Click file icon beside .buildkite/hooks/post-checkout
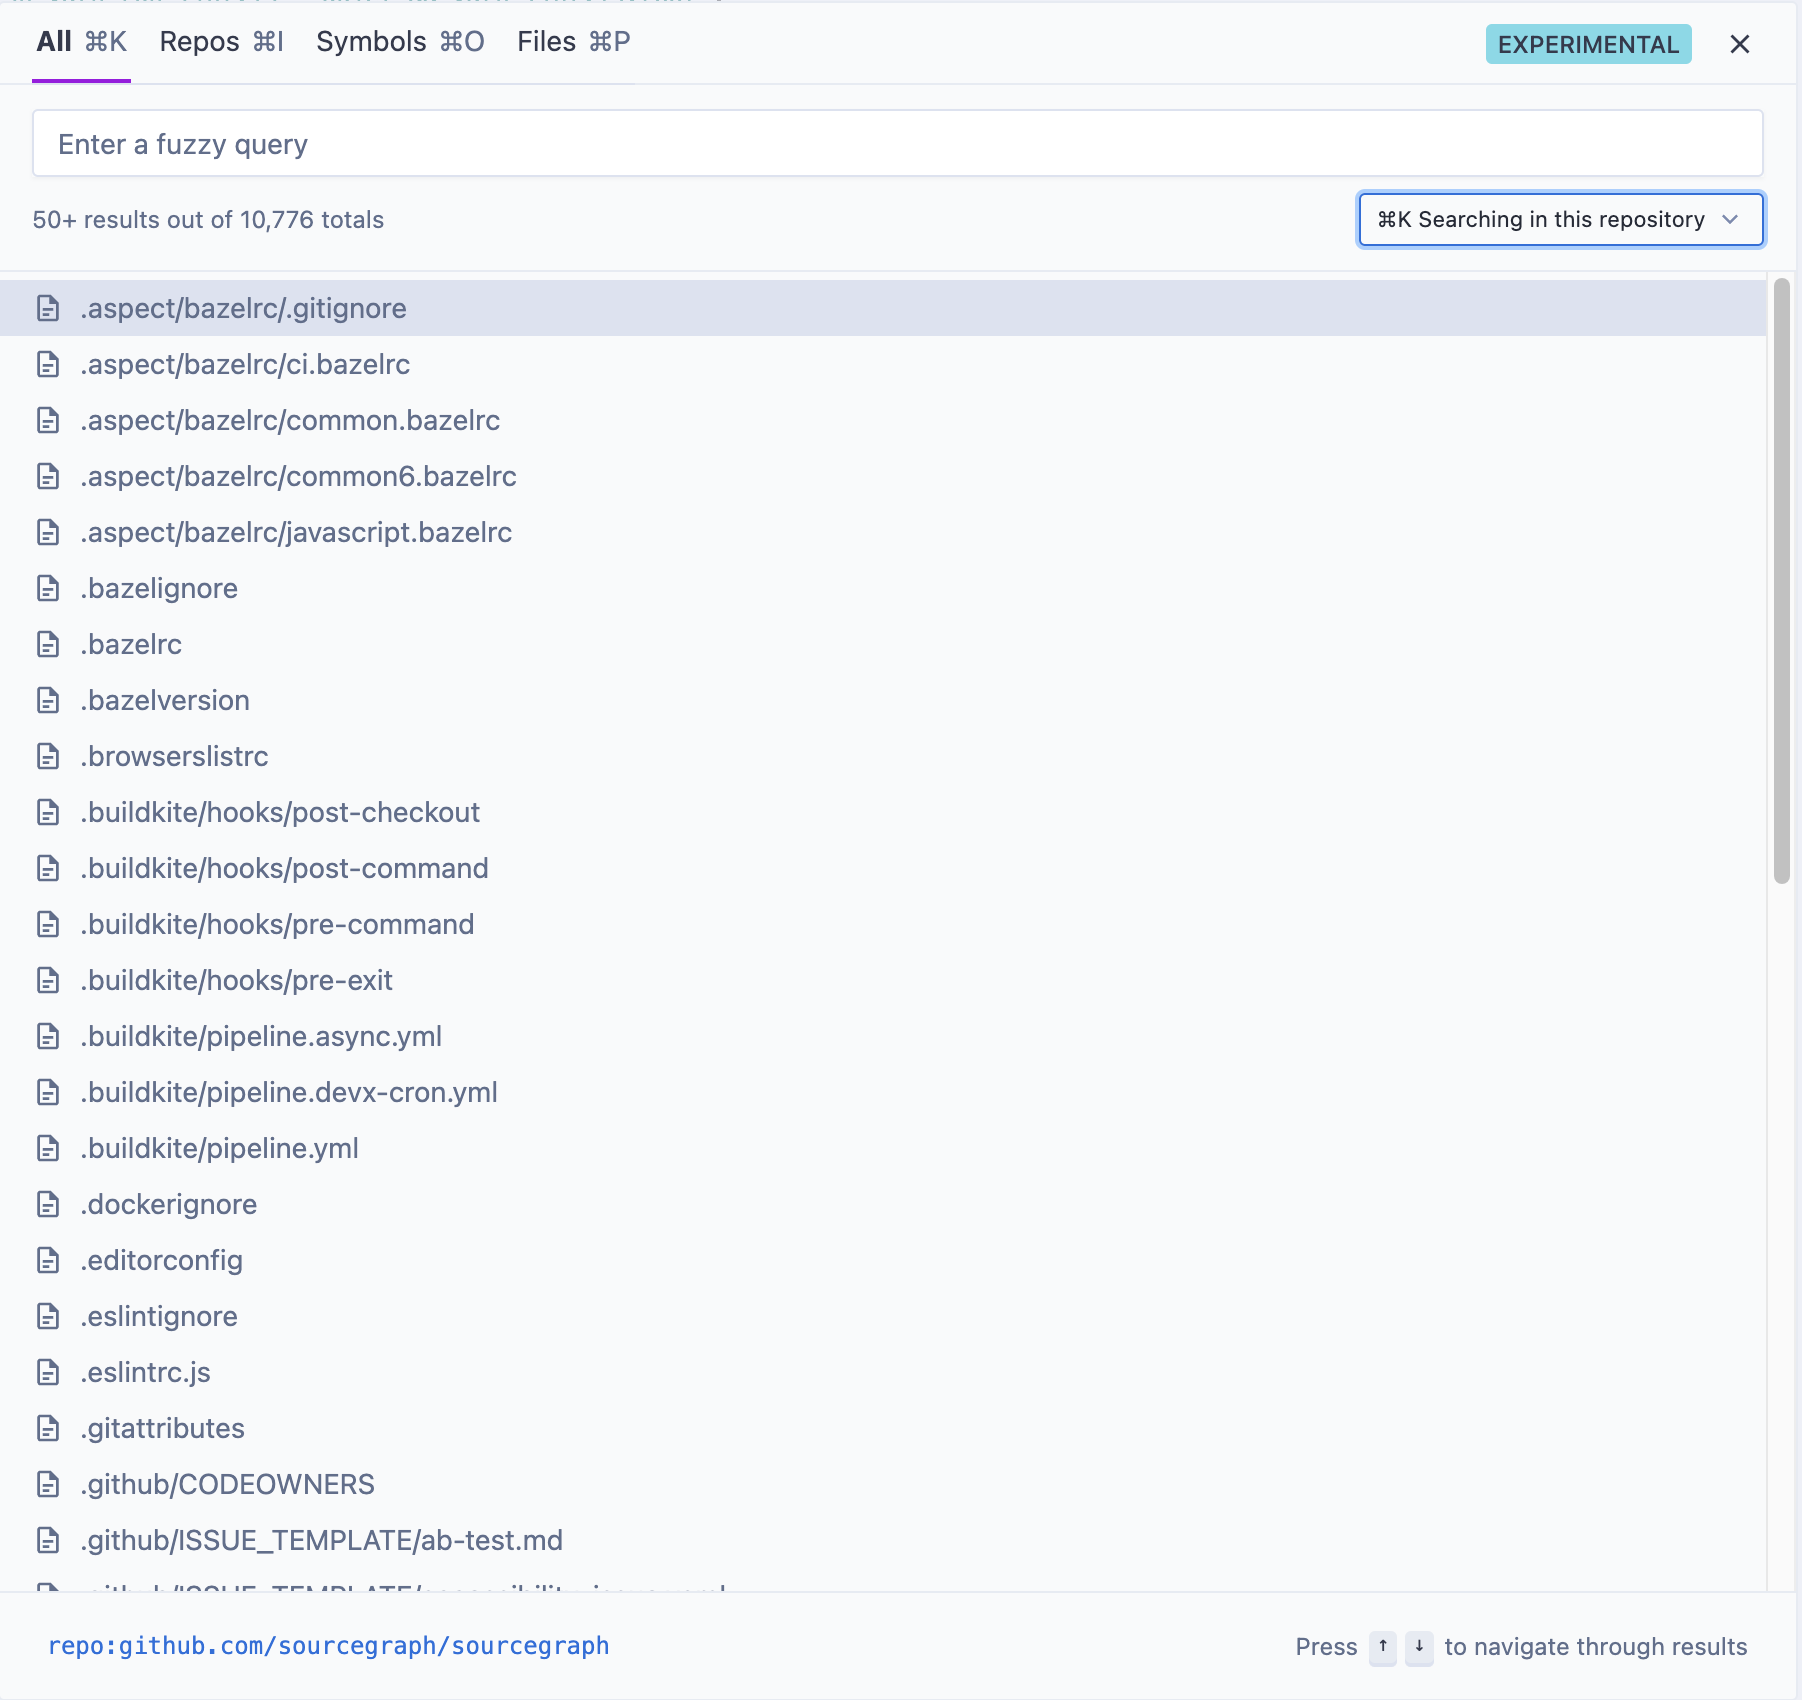Image resolution: width=1802 pixels, height=1700 pixels. coord(48,812)
